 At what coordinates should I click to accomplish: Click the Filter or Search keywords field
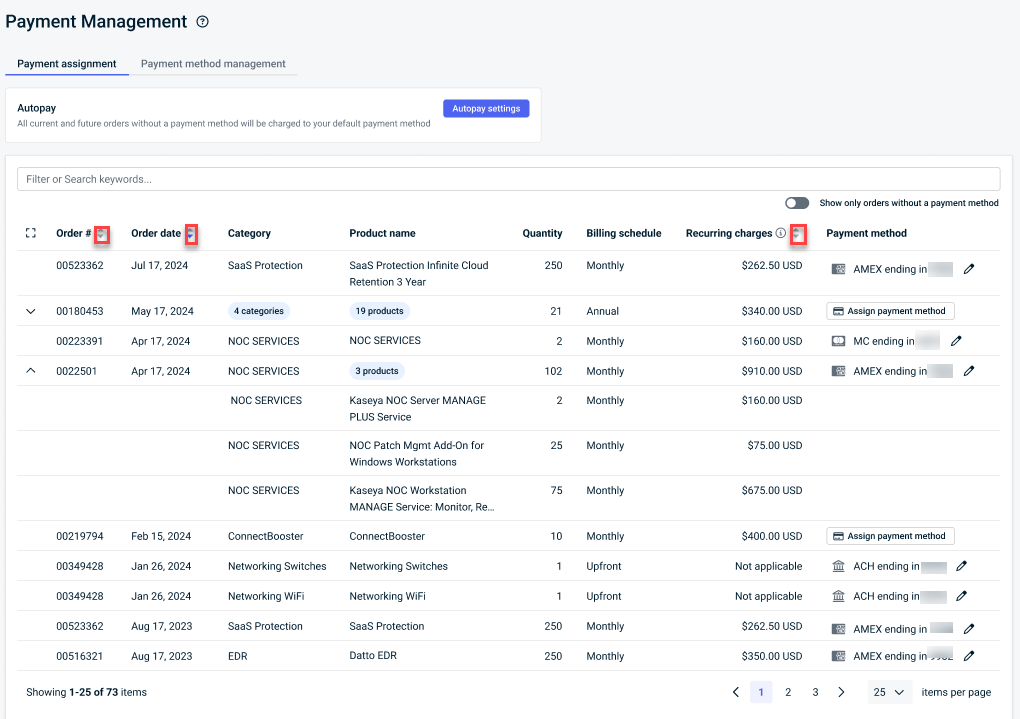[x=508, y=179]
